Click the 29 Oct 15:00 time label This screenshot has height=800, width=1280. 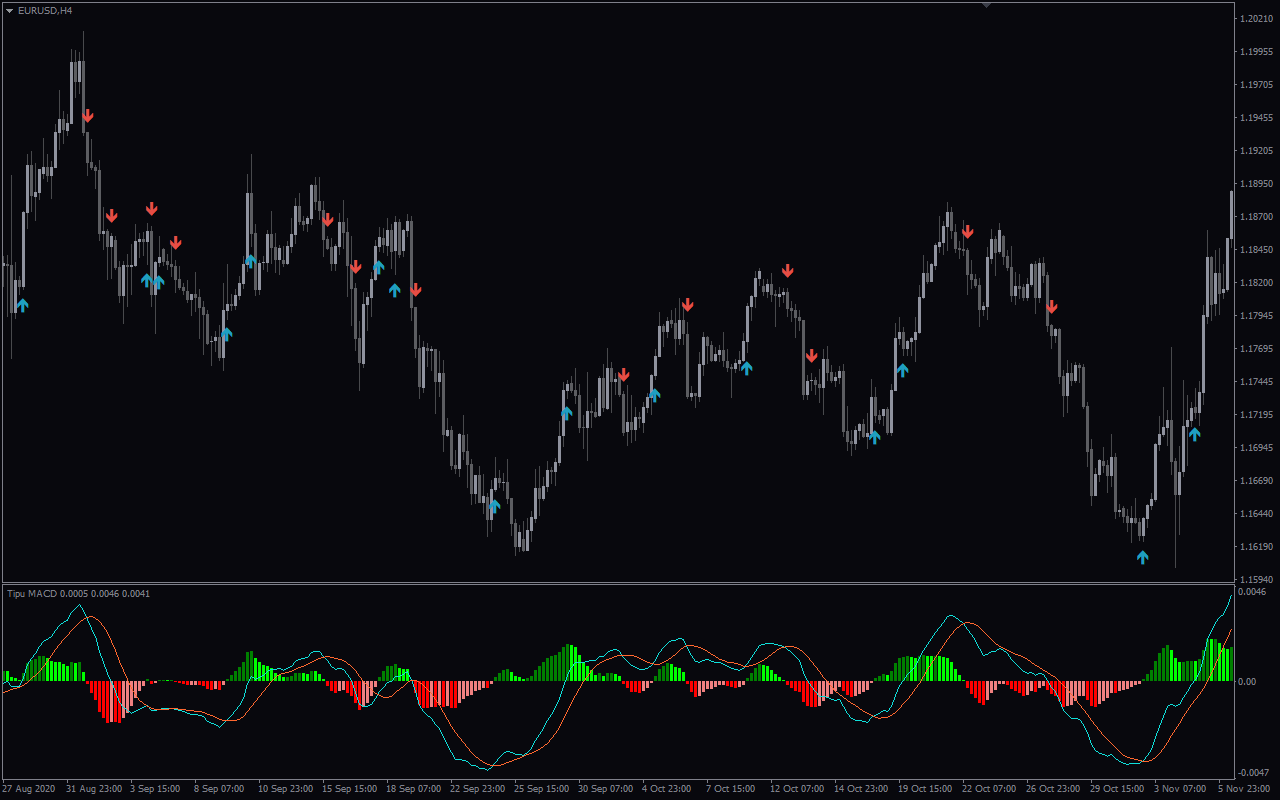coord(1118,789)
